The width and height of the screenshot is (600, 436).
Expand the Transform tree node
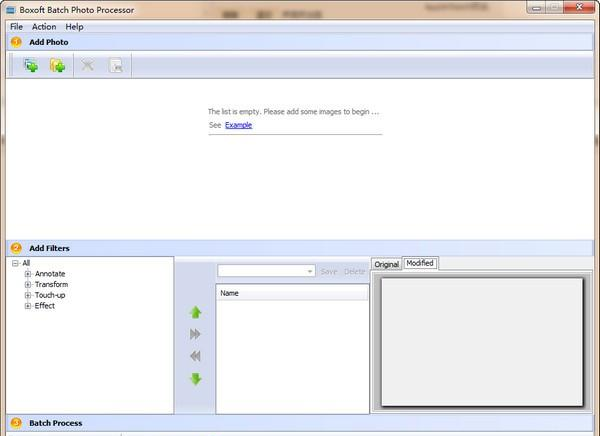[x=28, y=284]
